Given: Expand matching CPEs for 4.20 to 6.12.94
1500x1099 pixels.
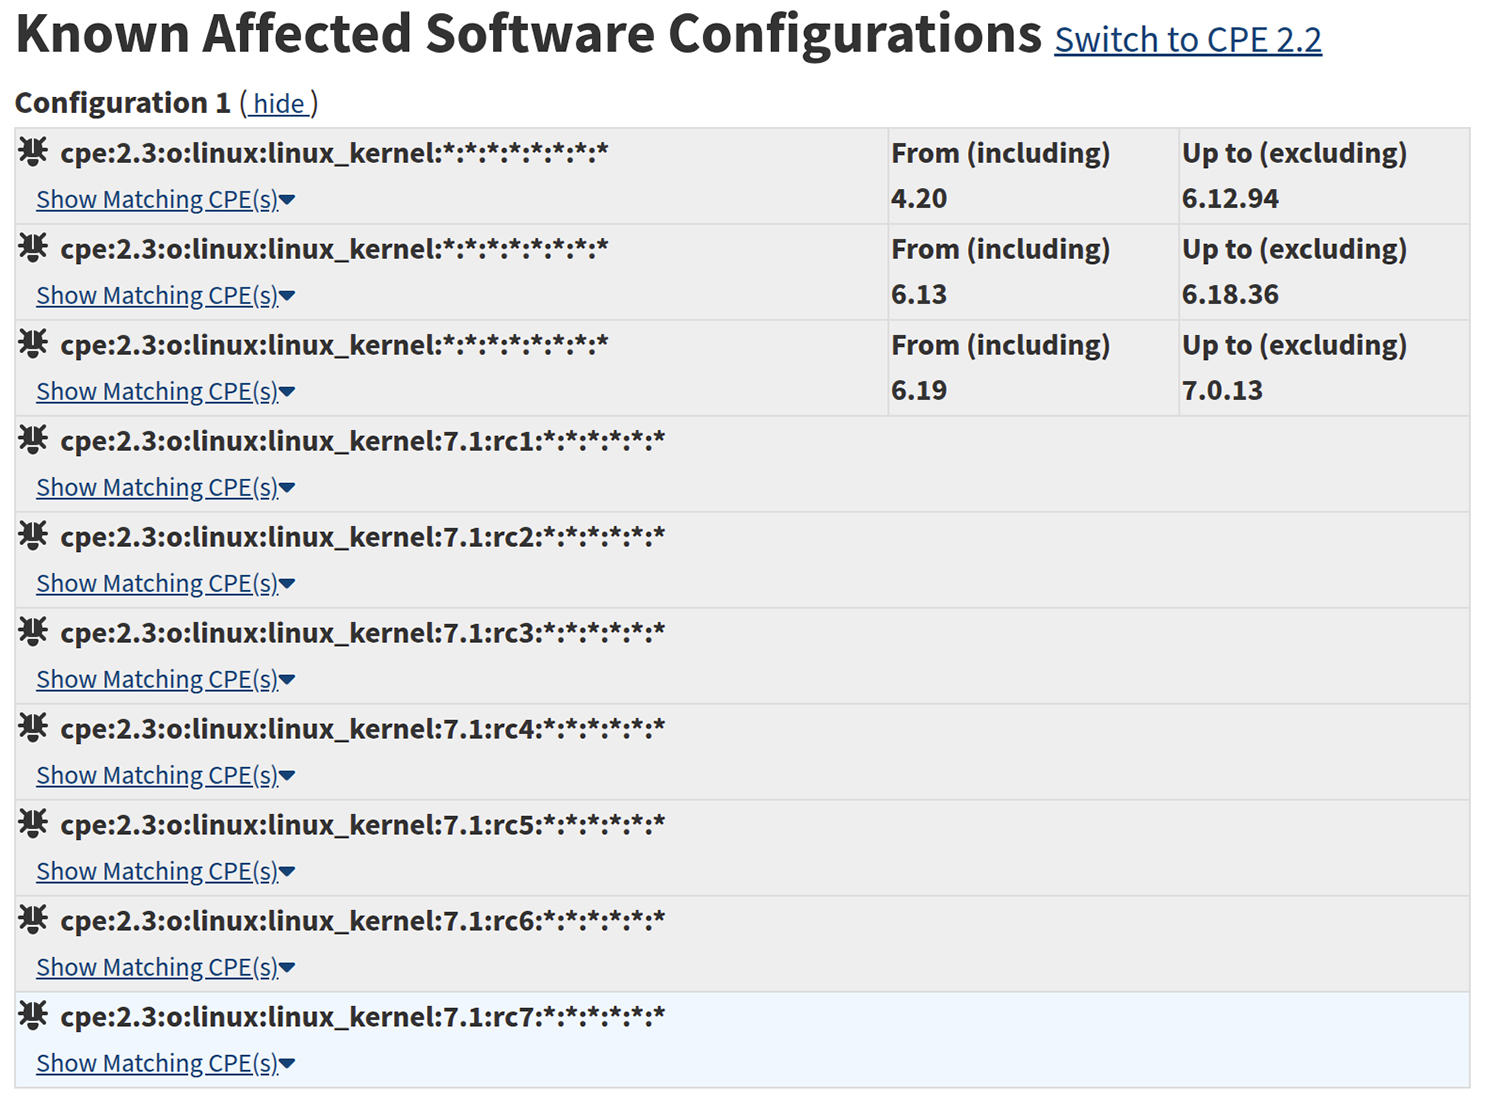Looking at the screenshot, I should point(166,200).
